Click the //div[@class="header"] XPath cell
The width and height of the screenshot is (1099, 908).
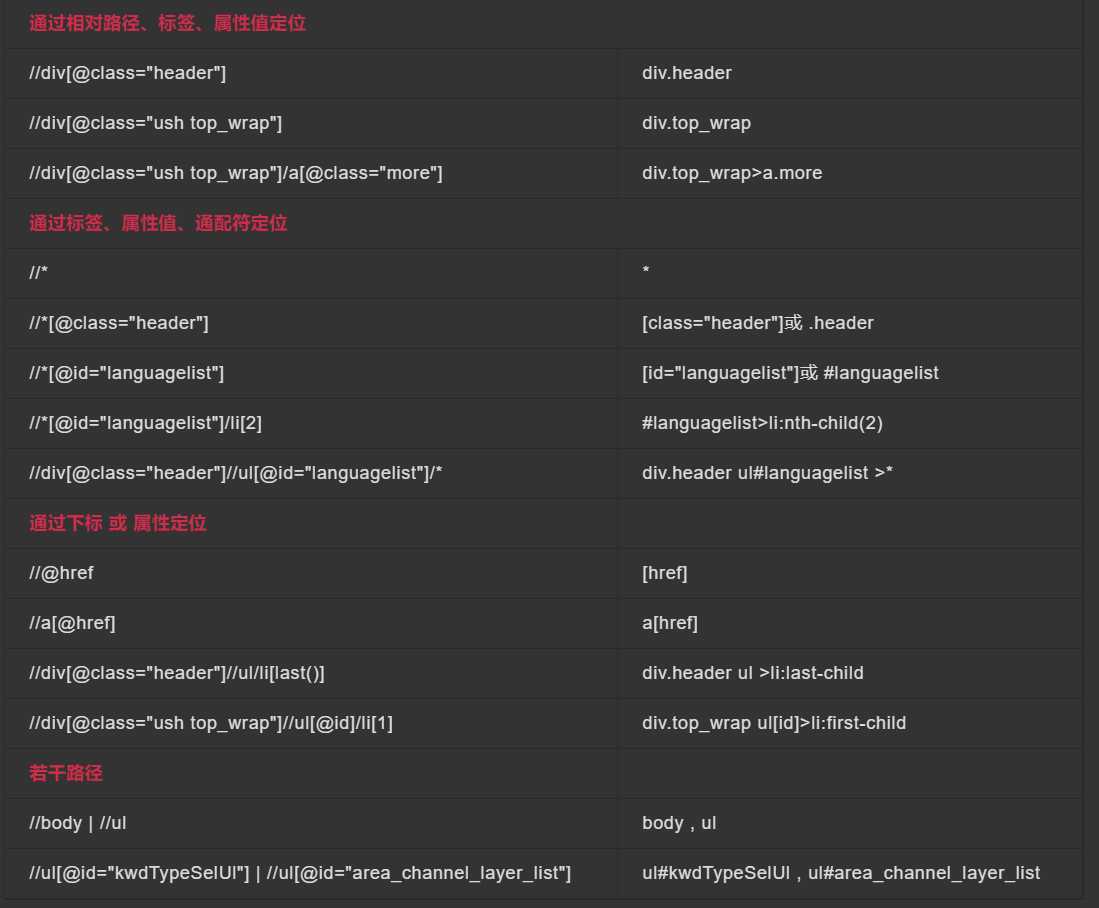[x=313, y=73]
